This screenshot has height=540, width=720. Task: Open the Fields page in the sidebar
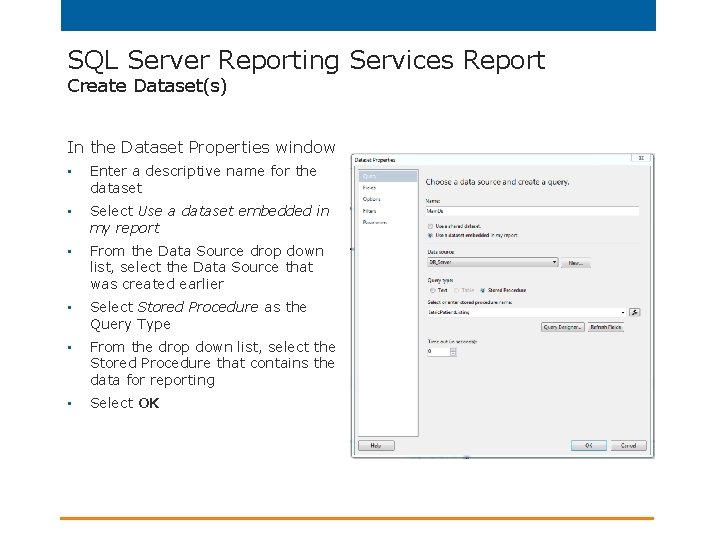(369, 188)
